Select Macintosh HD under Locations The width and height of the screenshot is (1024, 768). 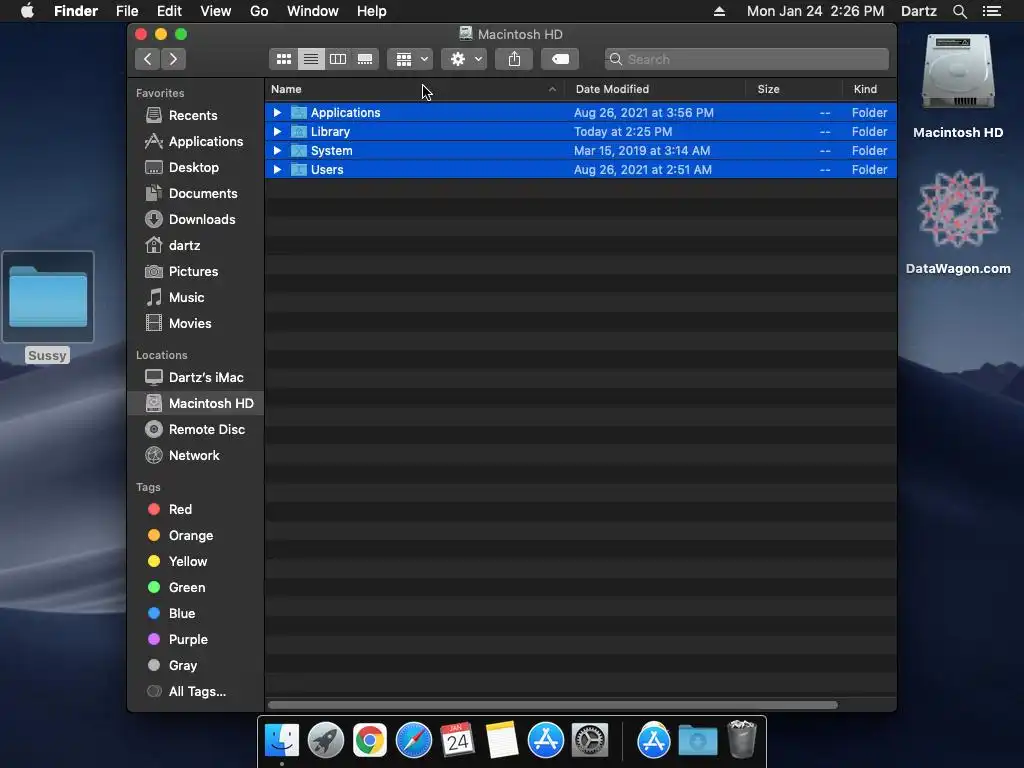click(x=196, y=404)
